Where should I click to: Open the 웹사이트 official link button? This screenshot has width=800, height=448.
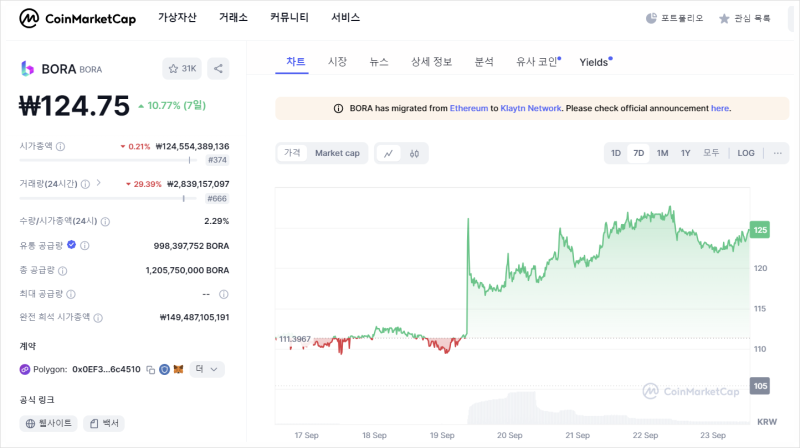tap(49, 423)
